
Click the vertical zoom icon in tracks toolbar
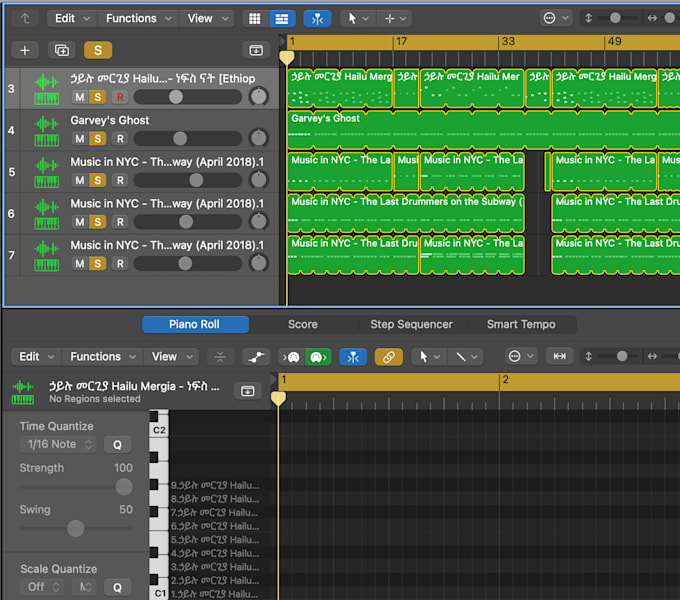click(588, 18)
